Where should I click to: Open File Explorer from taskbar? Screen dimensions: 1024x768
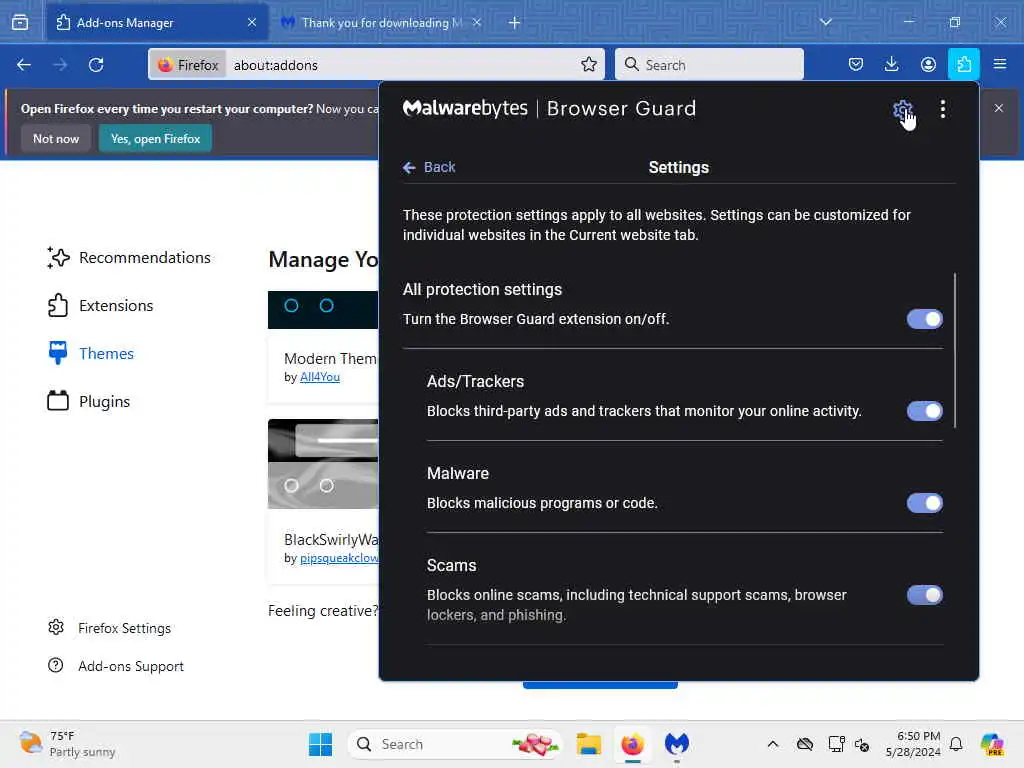click(x=588, y=744)
